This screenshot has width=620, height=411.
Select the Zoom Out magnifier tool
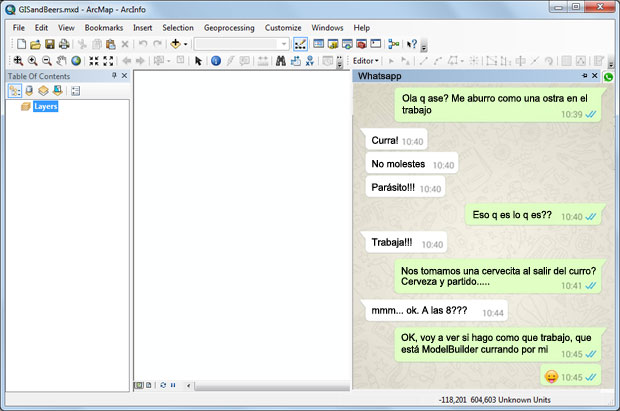[47, 61]
